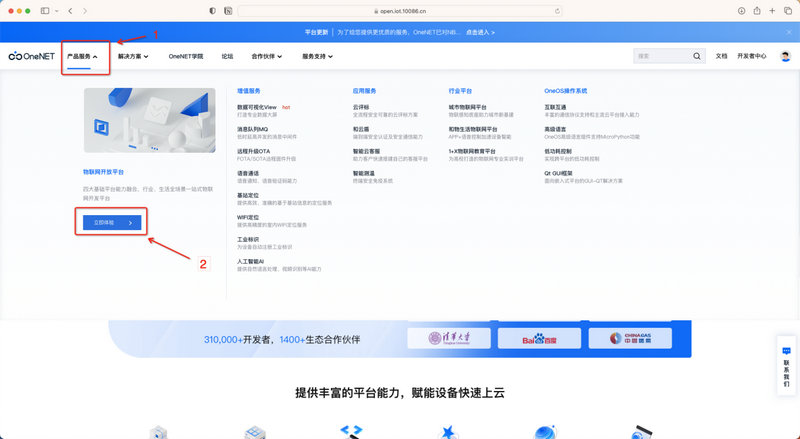The image size is (800, 439).
Task: Open 1+X物联网教育平台 entry
Action: [472, 151]
